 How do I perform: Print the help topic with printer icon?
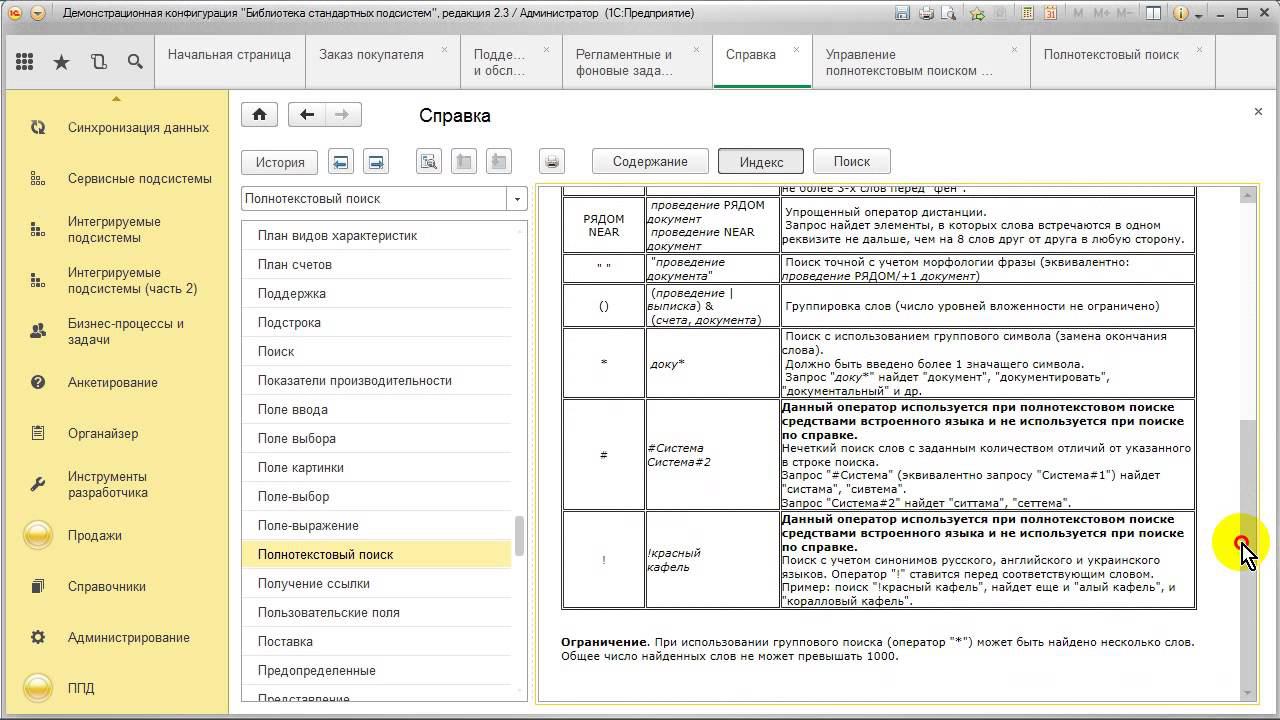(x=552, y=162)
